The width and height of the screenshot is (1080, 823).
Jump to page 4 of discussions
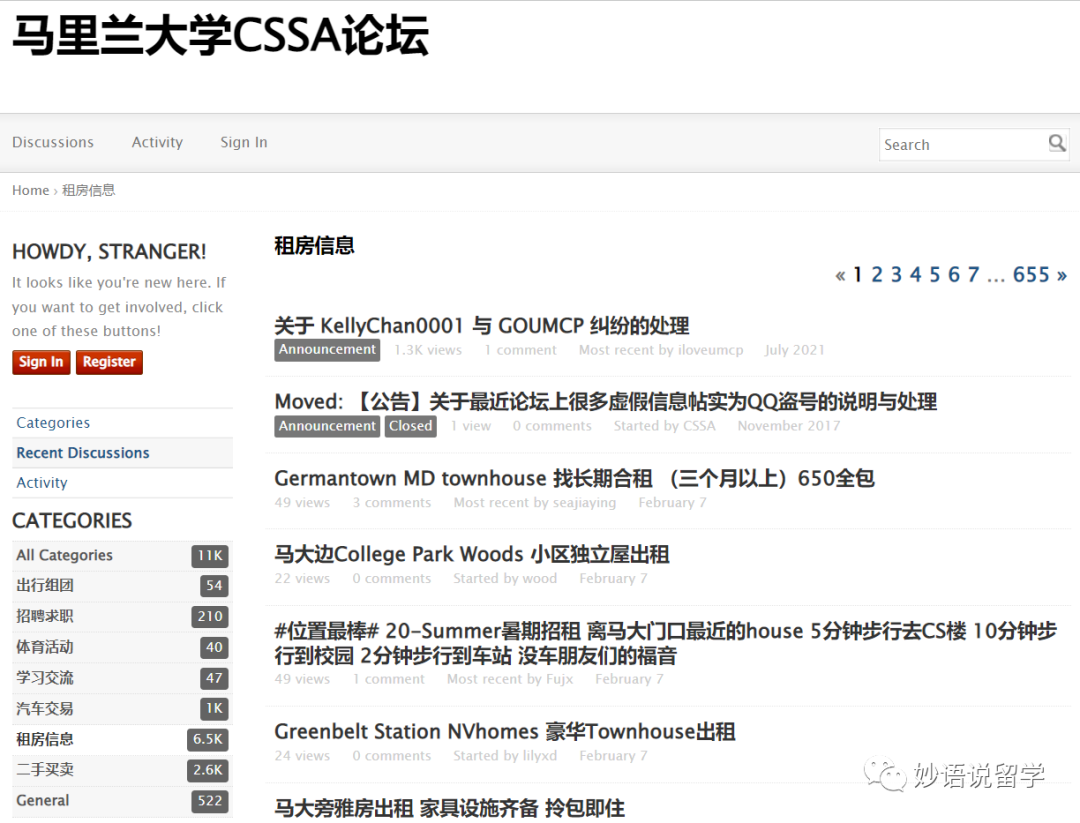pos(915,275)
